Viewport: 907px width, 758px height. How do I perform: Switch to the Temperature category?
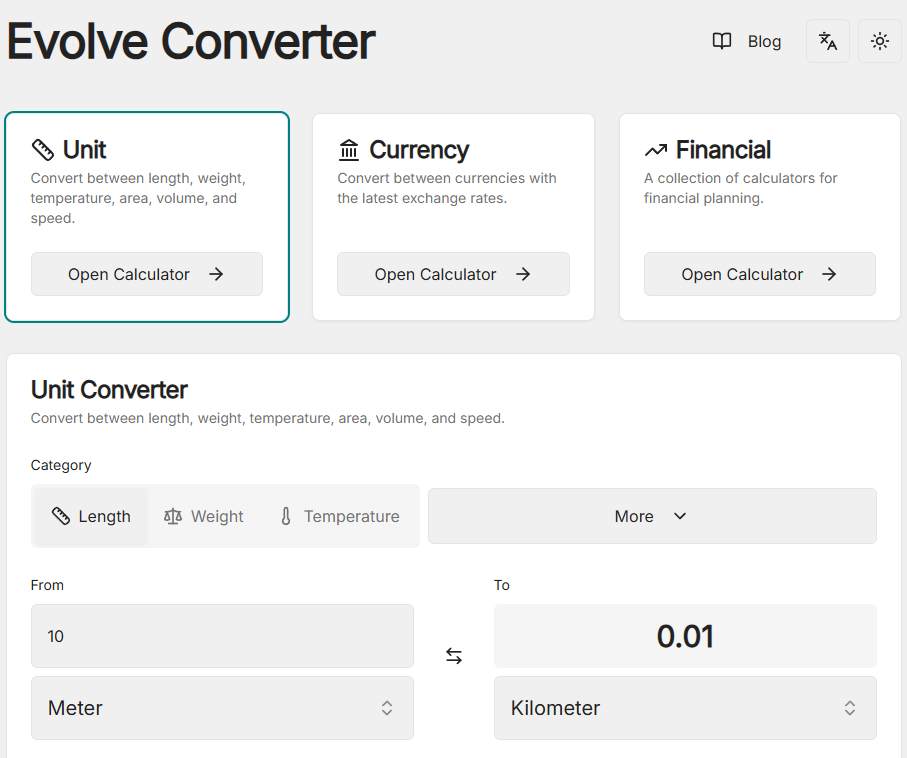tap(338, 516)
